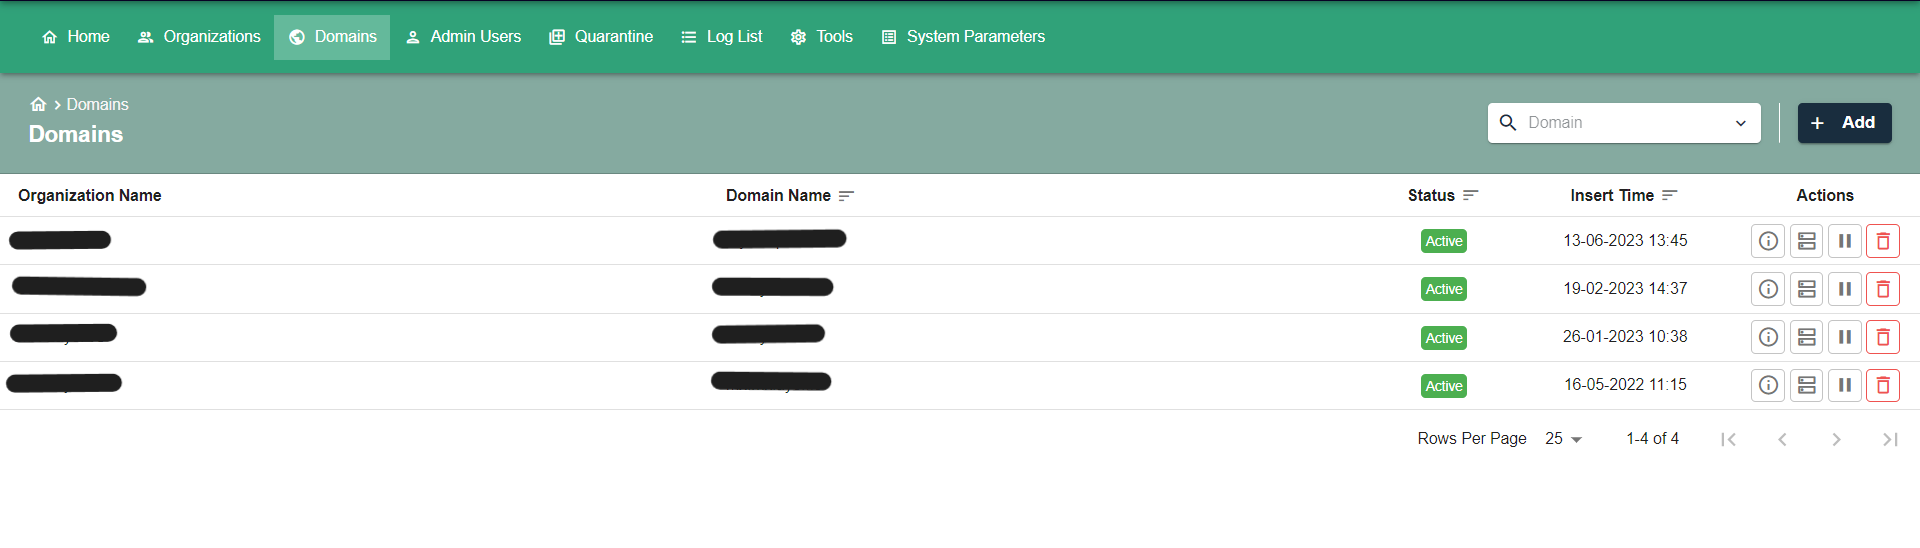Open the Tools menu

click(x=821, y=37)
